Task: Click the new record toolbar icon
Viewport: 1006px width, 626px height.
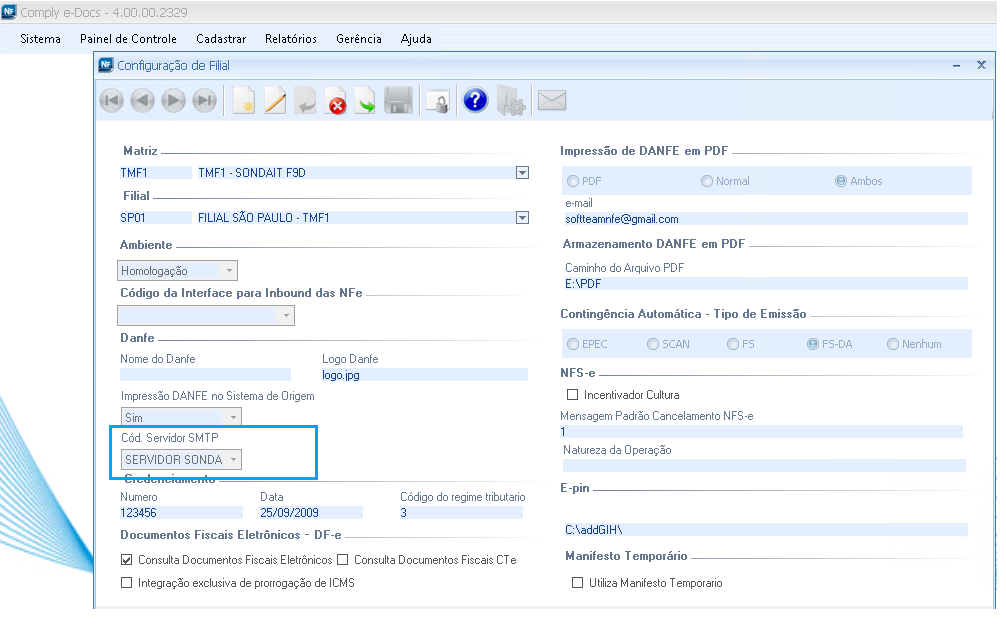Action: click(244, 100)
